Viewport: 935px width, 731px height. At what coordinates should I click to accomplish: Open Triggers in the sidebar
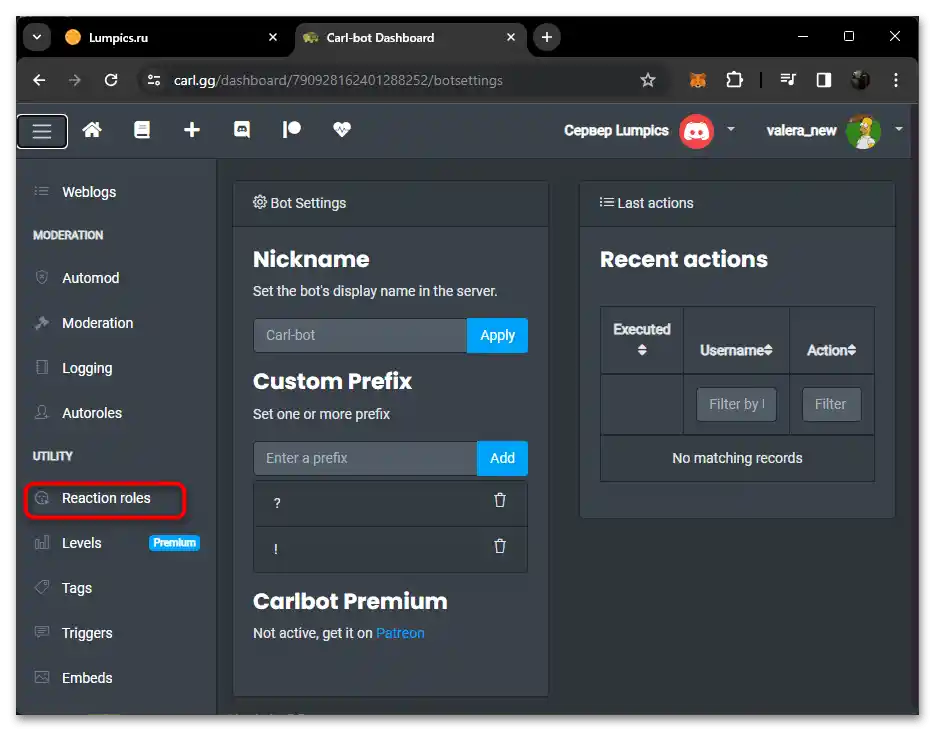coord(87,633)
